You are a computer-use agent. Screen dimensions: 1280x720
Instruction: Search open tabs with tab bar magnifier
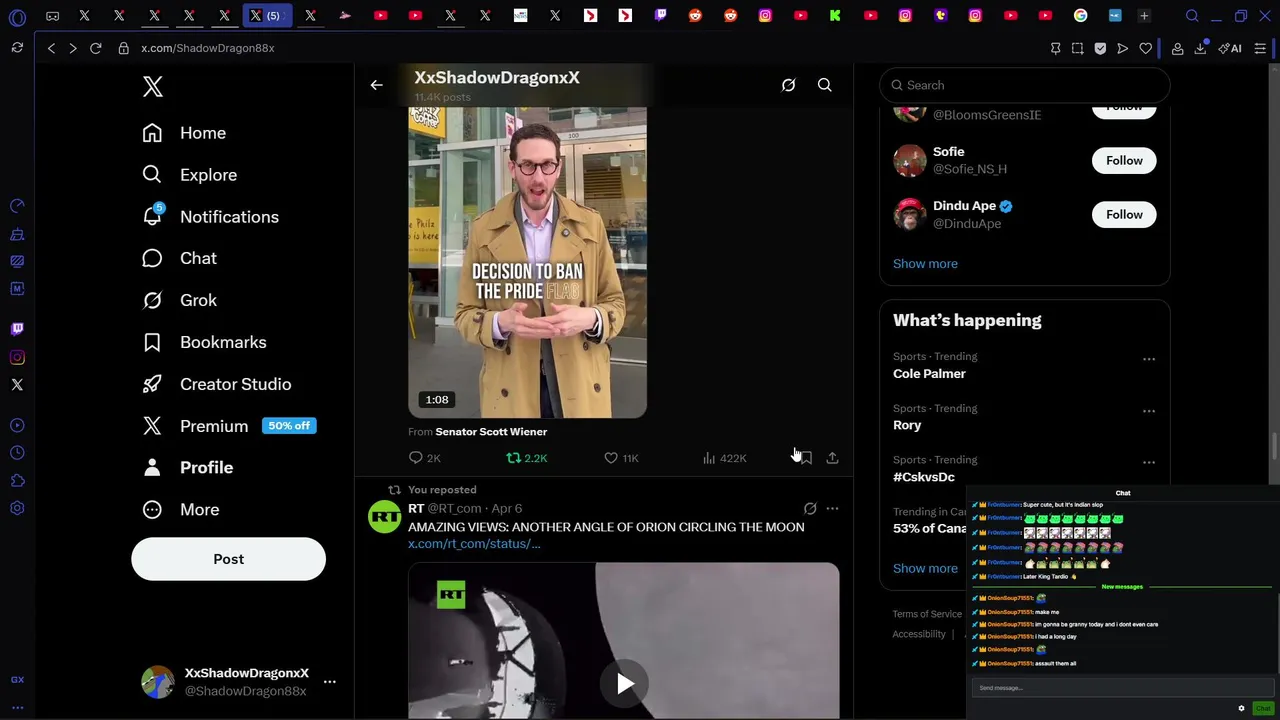(1192, 16)
